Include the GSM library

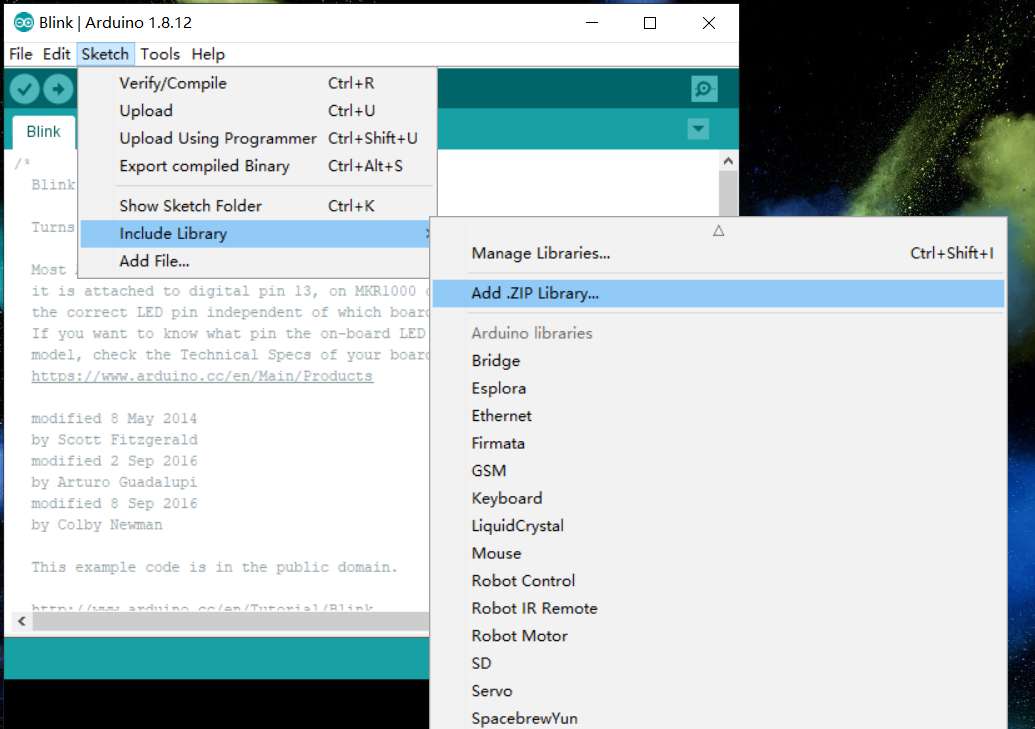point(718,471)
